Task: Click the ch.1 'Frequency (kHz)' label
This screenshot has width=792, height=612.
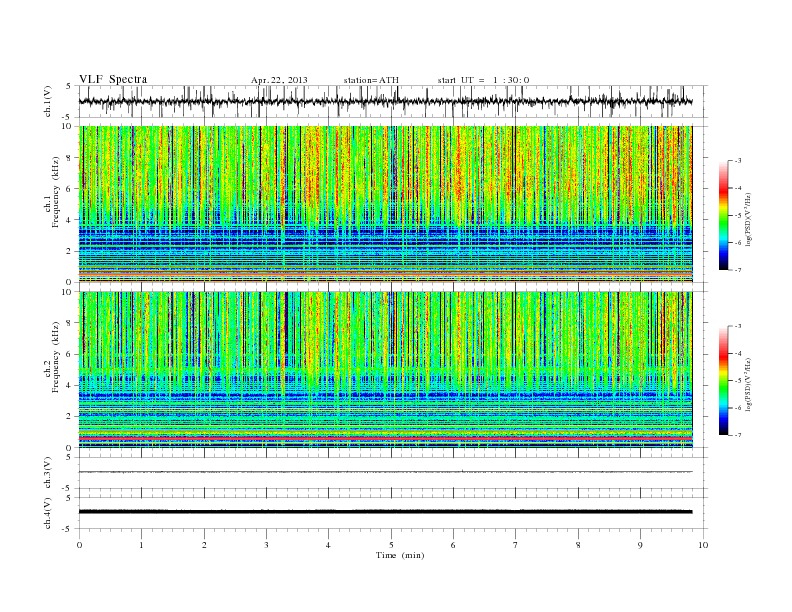Action: (x=56, y=192)
